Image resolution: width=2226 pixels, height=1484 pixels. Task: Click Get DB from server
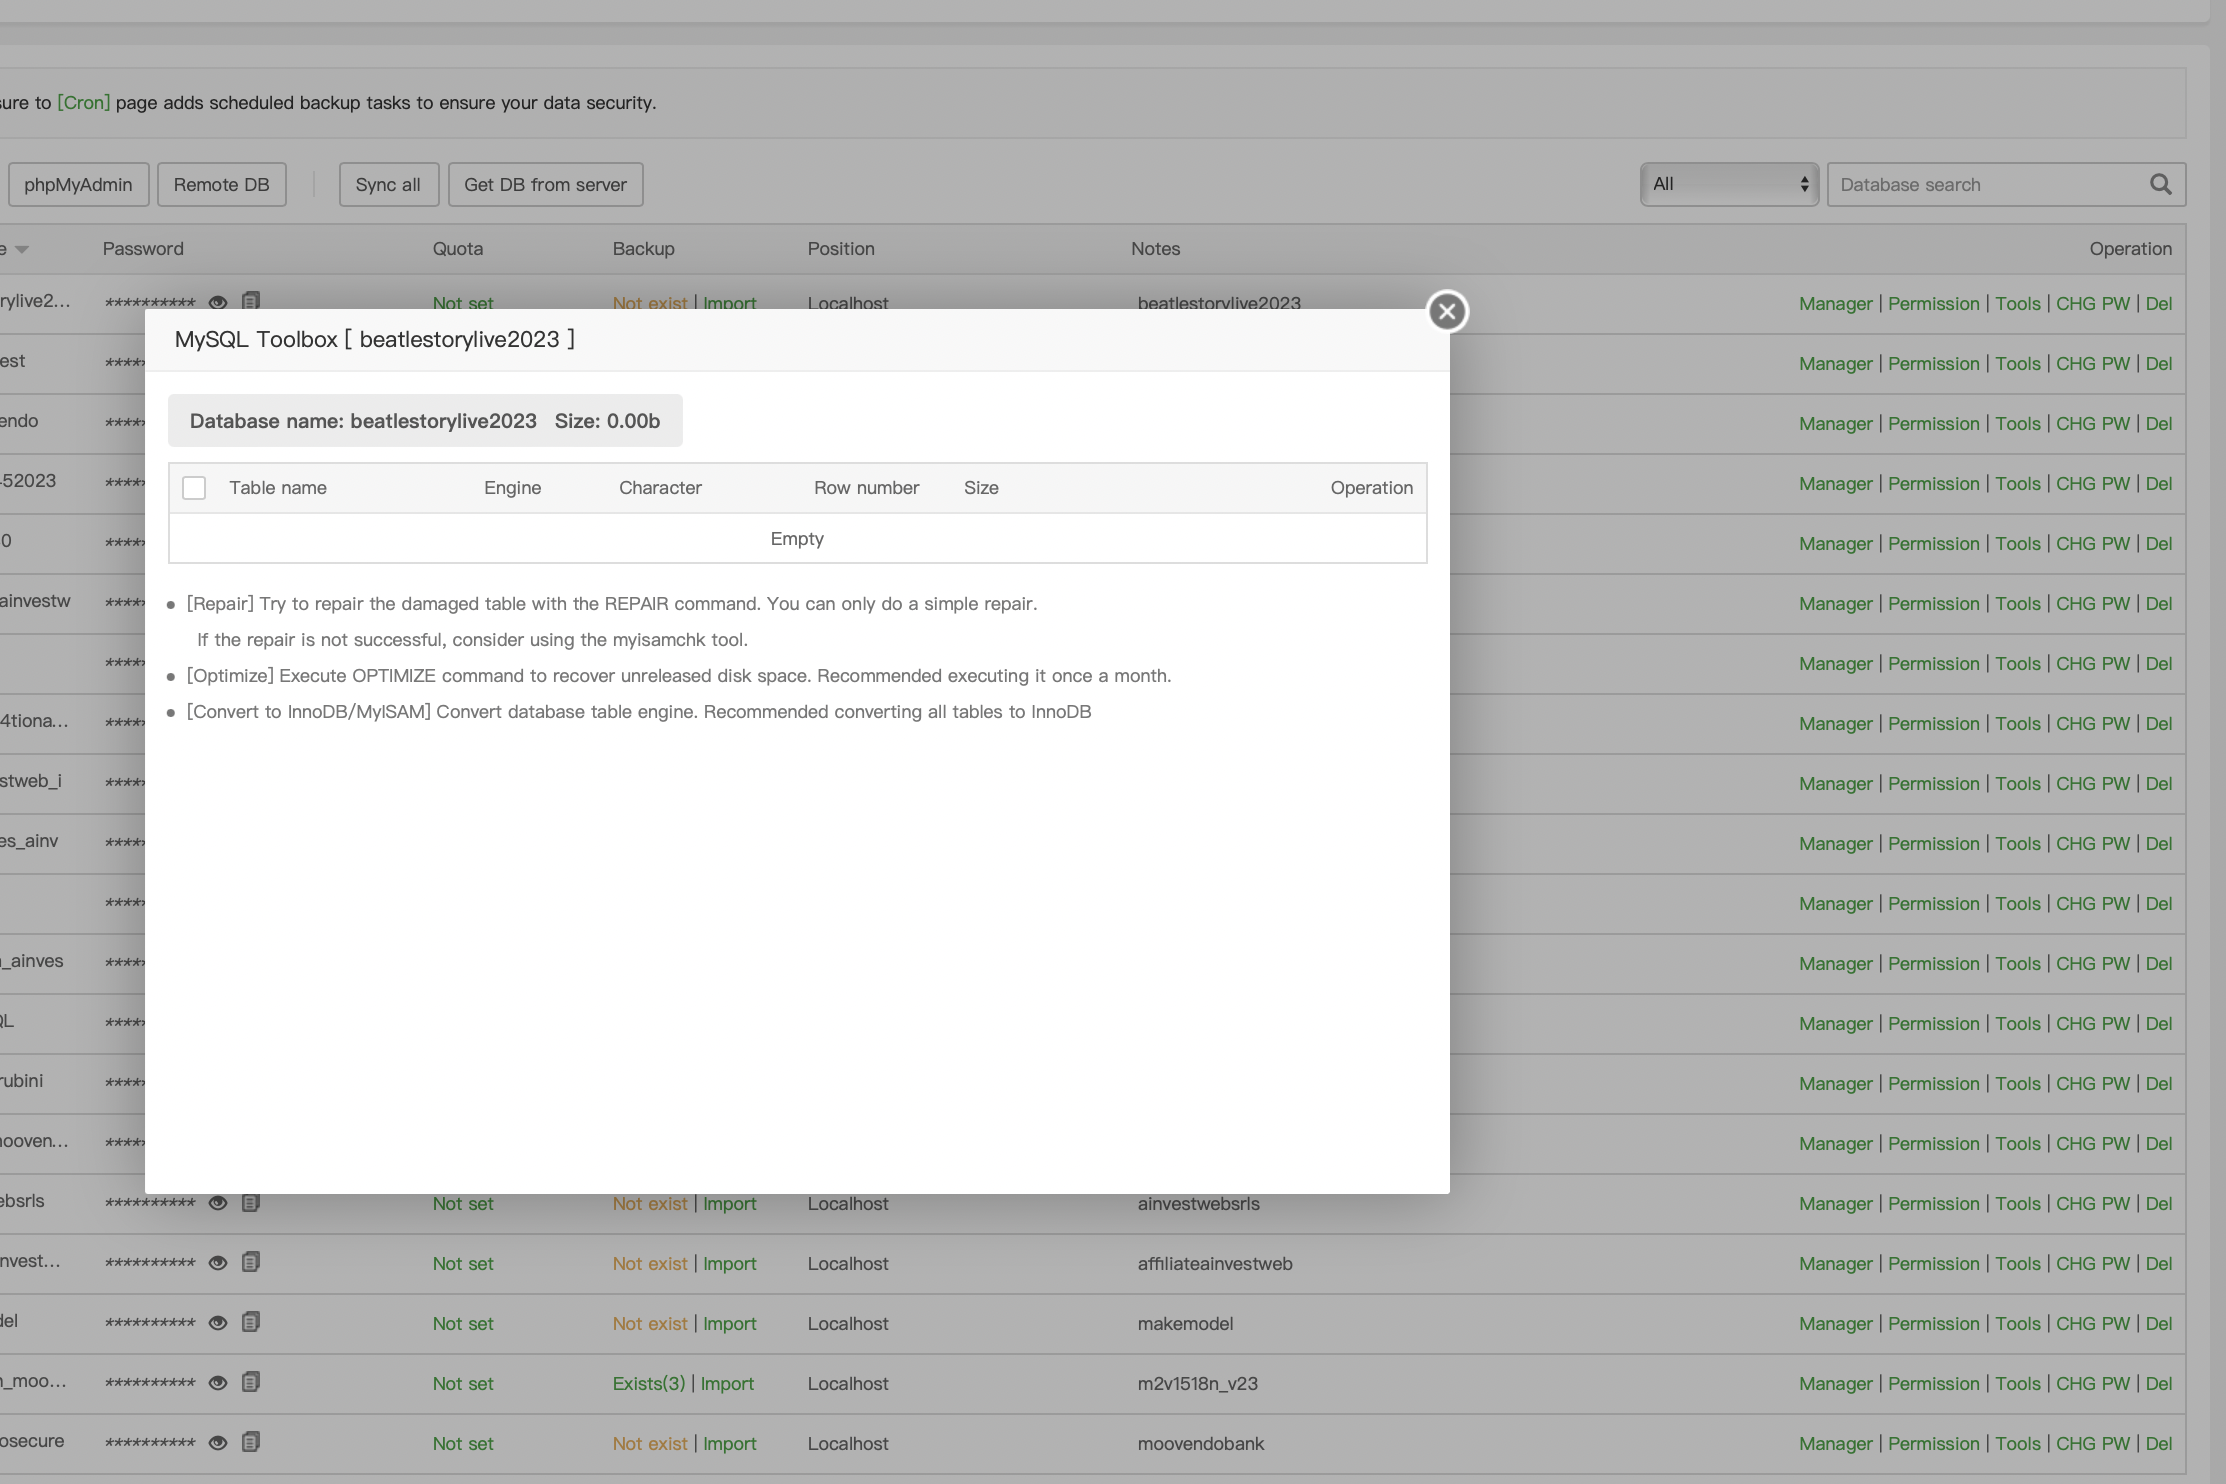tap(545, 185)
